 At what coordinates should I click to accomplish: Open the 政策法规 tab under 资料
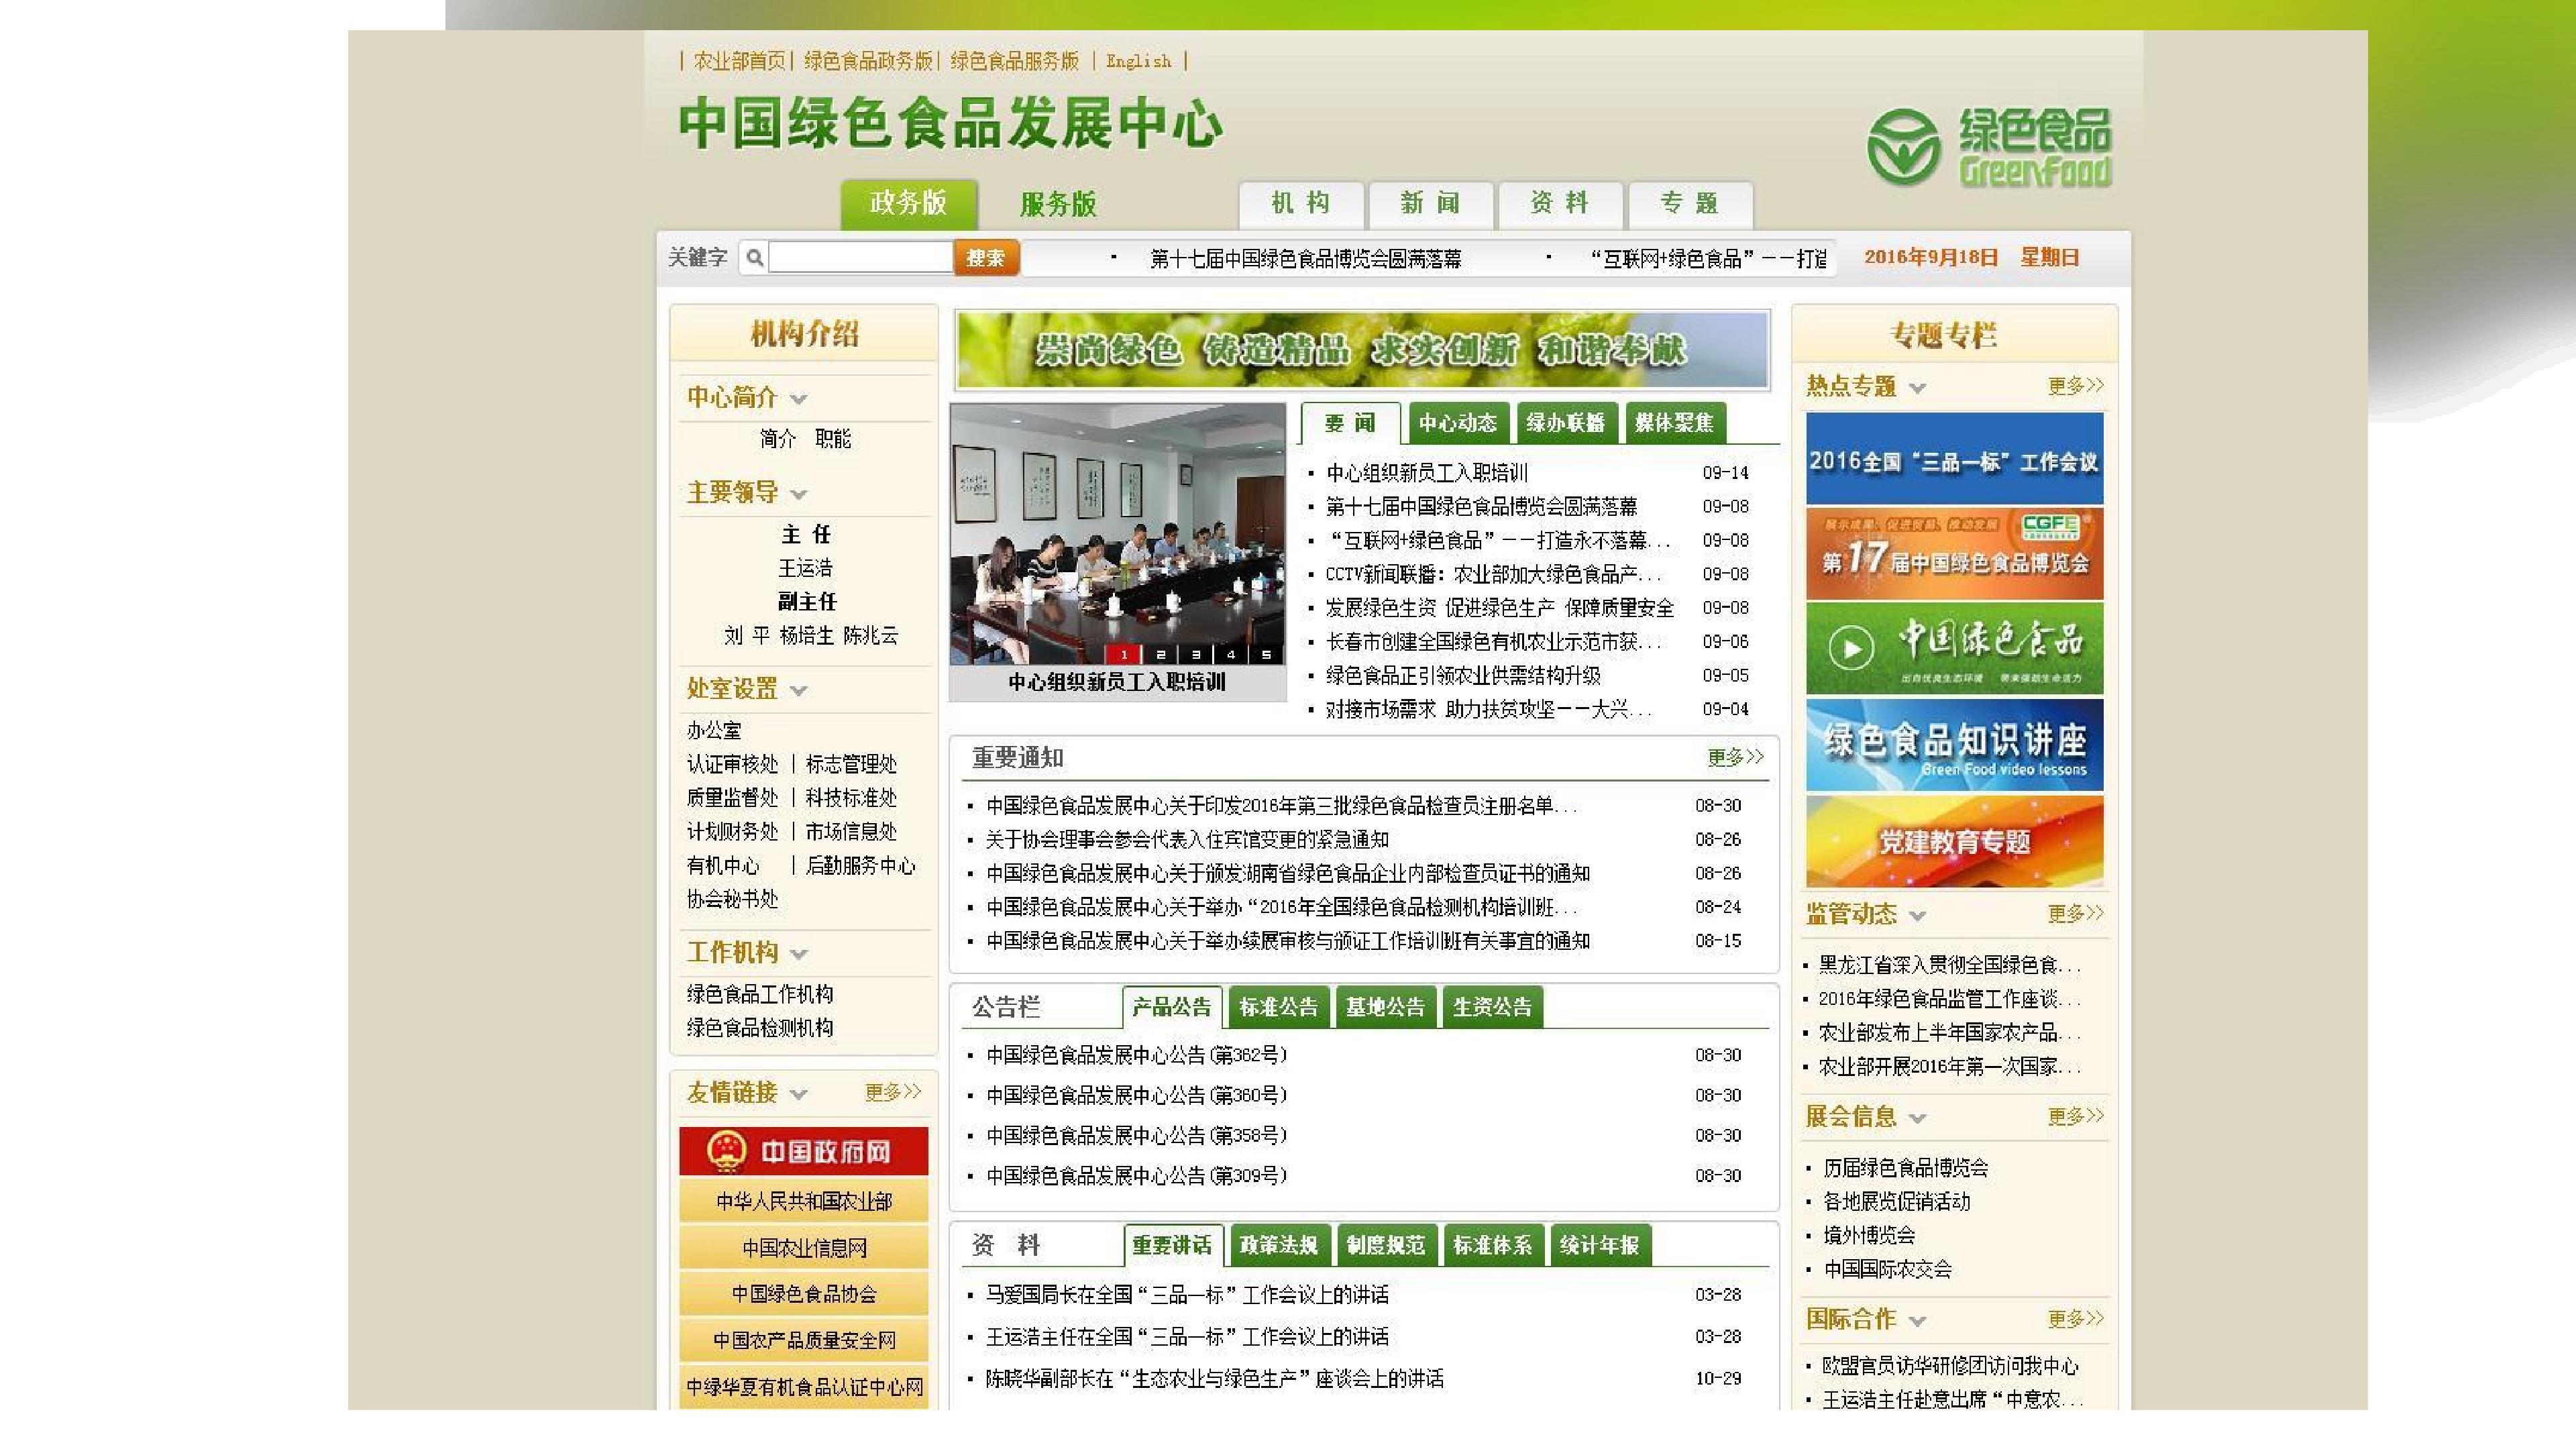tap(1278, 1245)
